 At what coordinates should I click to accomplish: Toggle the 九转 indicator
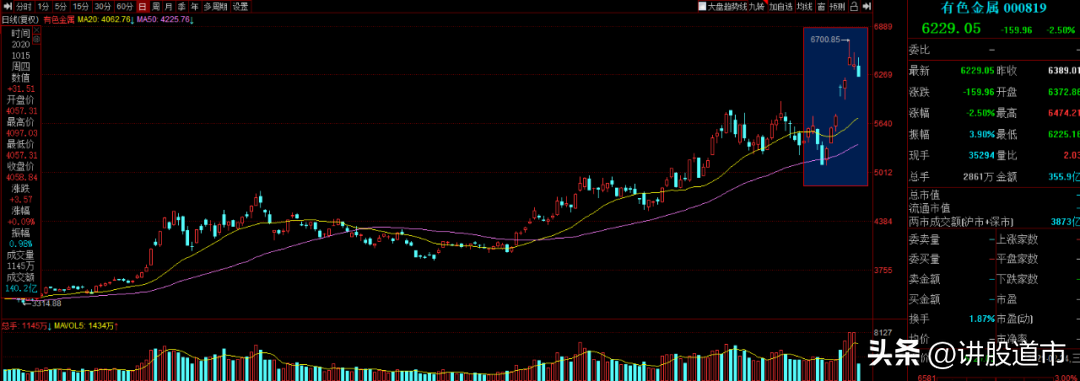(x=756, y=6)
